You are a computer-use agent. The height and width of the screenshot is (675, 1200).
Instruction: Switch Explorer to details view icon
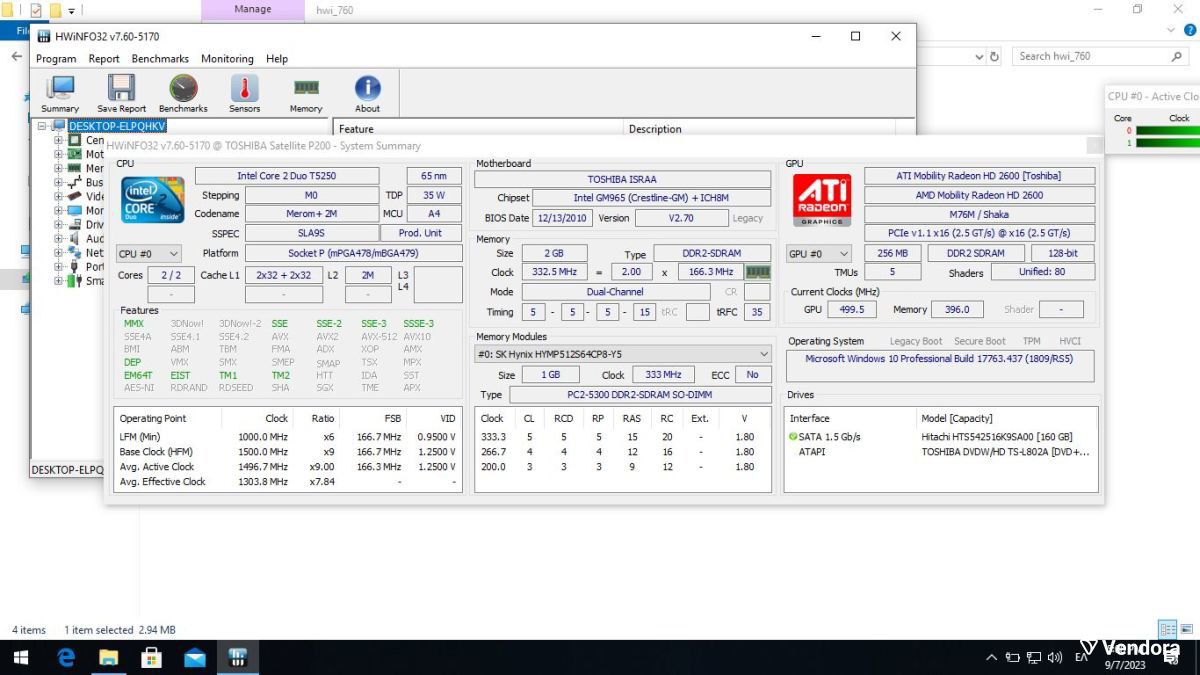pos(1166,629)
